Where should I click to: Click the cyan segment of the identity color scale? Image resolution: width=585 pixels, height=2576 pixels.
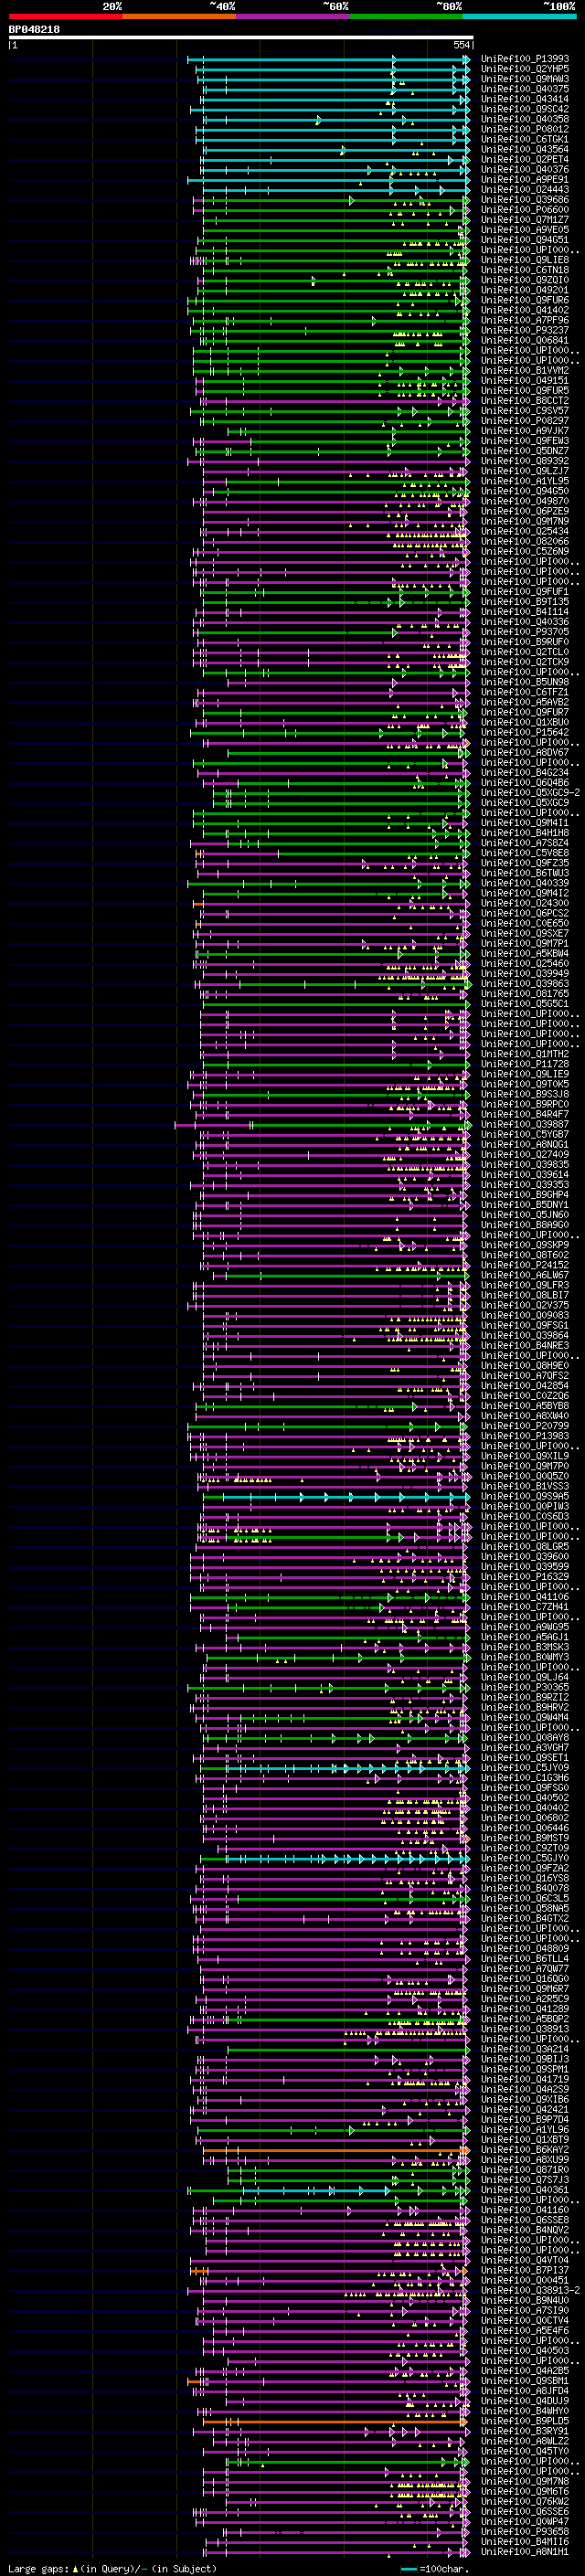pyautogui.click(x=519, y=16)
